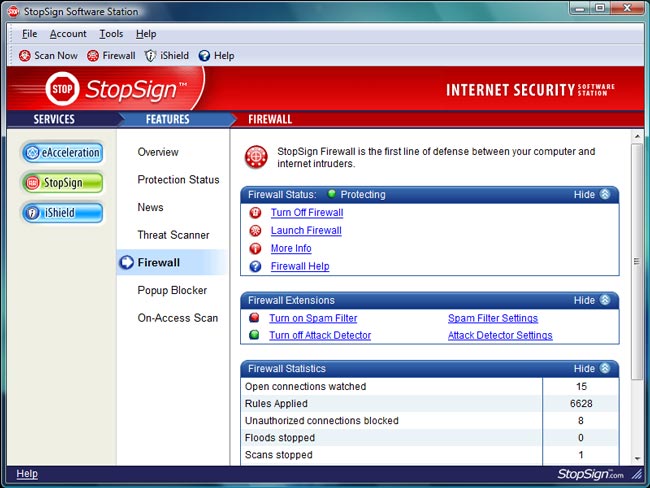Open Spam Filter Settings link

pyautogui.click(x=493, y=318)
